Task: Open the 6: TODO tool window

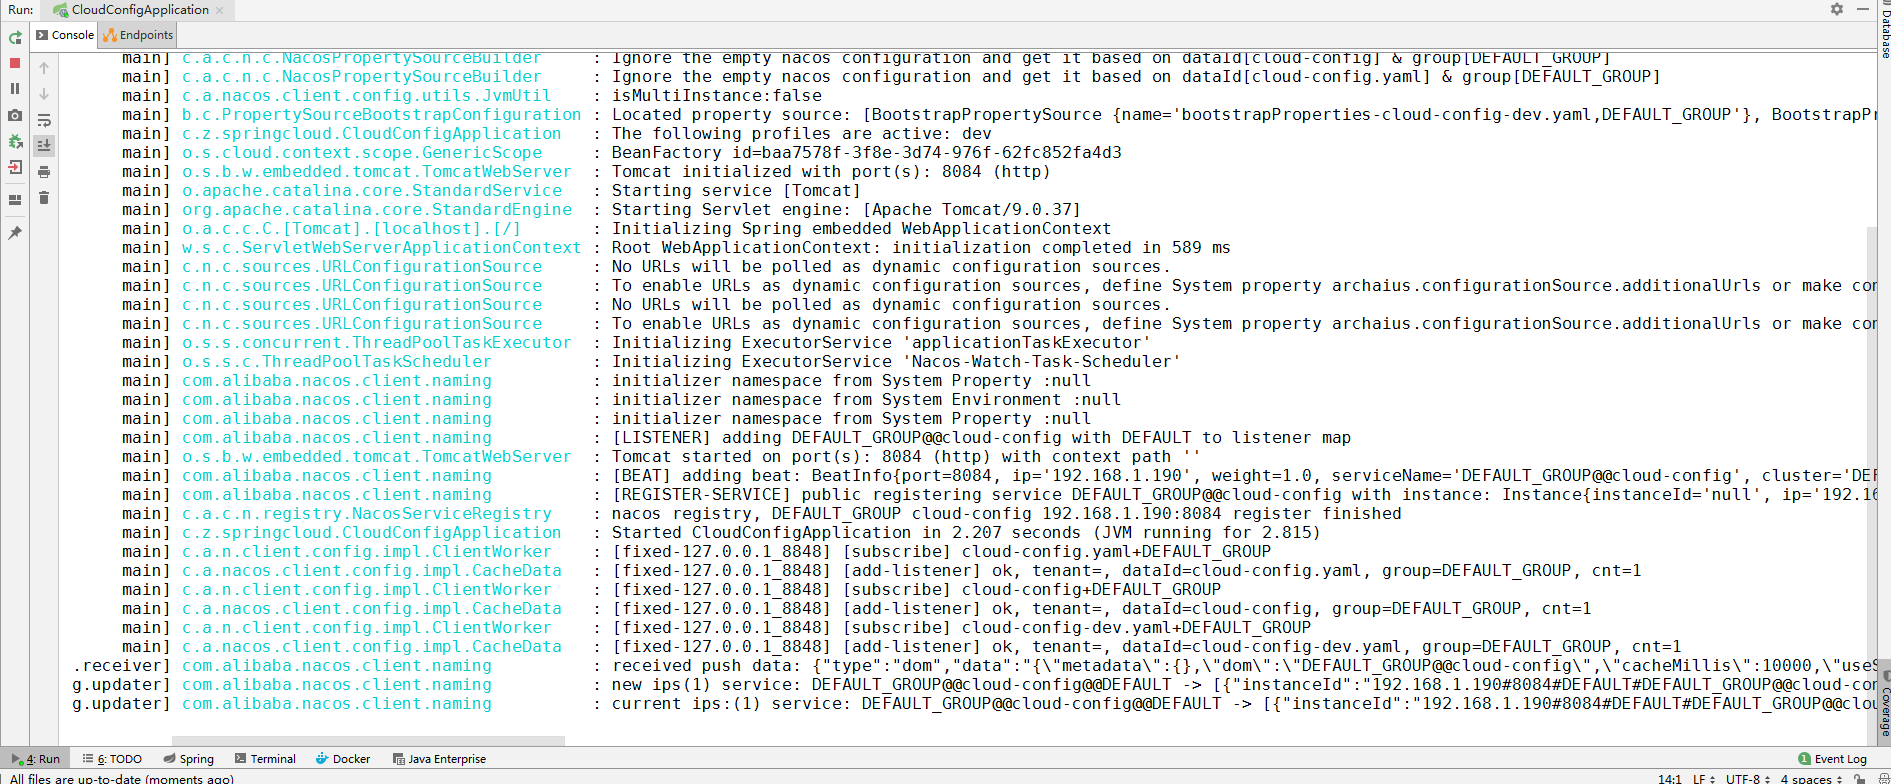Action: 112,759
